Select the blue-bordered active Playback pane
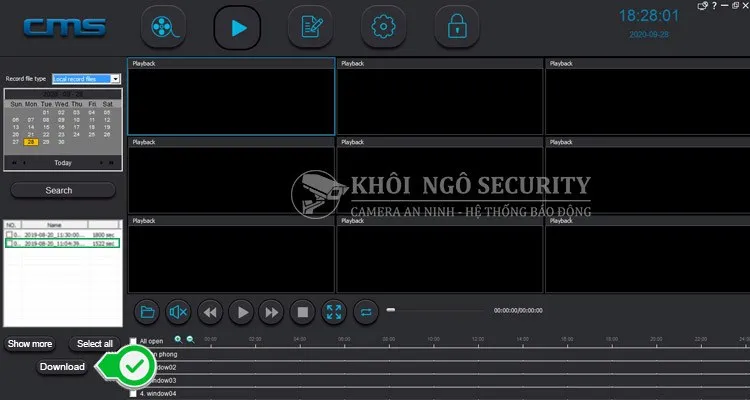Viewport: 750px width, 400px height. pyautogui.click(x=231, y=96)
